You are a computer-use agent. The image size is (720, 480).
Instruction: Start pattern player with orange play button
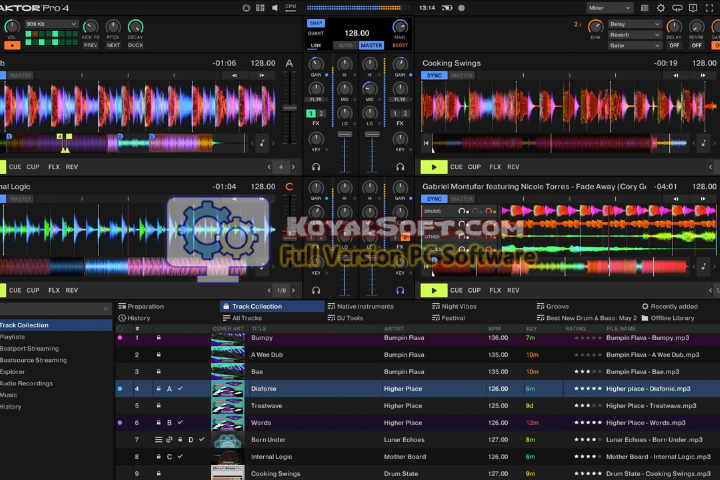pyautogui.click(x=12, y=45)
